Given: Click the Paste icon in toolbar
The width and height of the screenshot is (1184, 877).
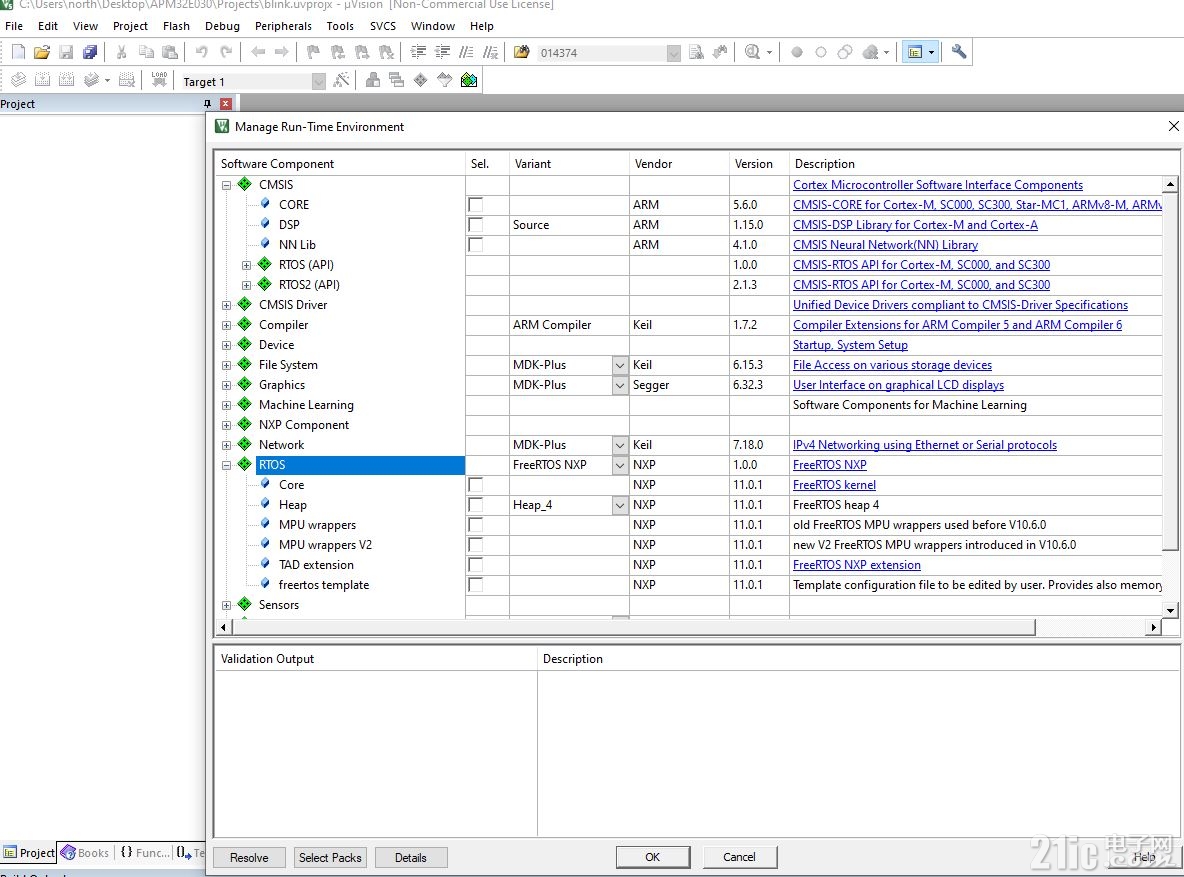Looking at the screenshot, I should (170, 52).
